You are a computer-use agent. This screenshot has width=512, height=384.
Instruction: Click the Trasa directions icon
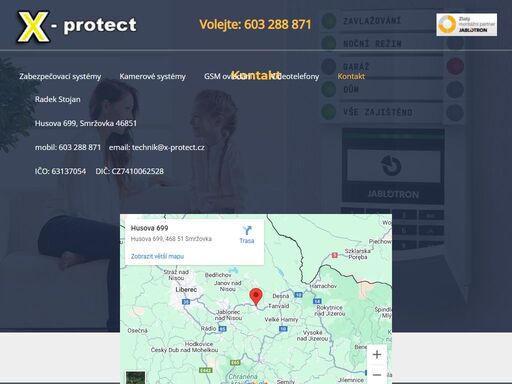[x=247, y=235]
